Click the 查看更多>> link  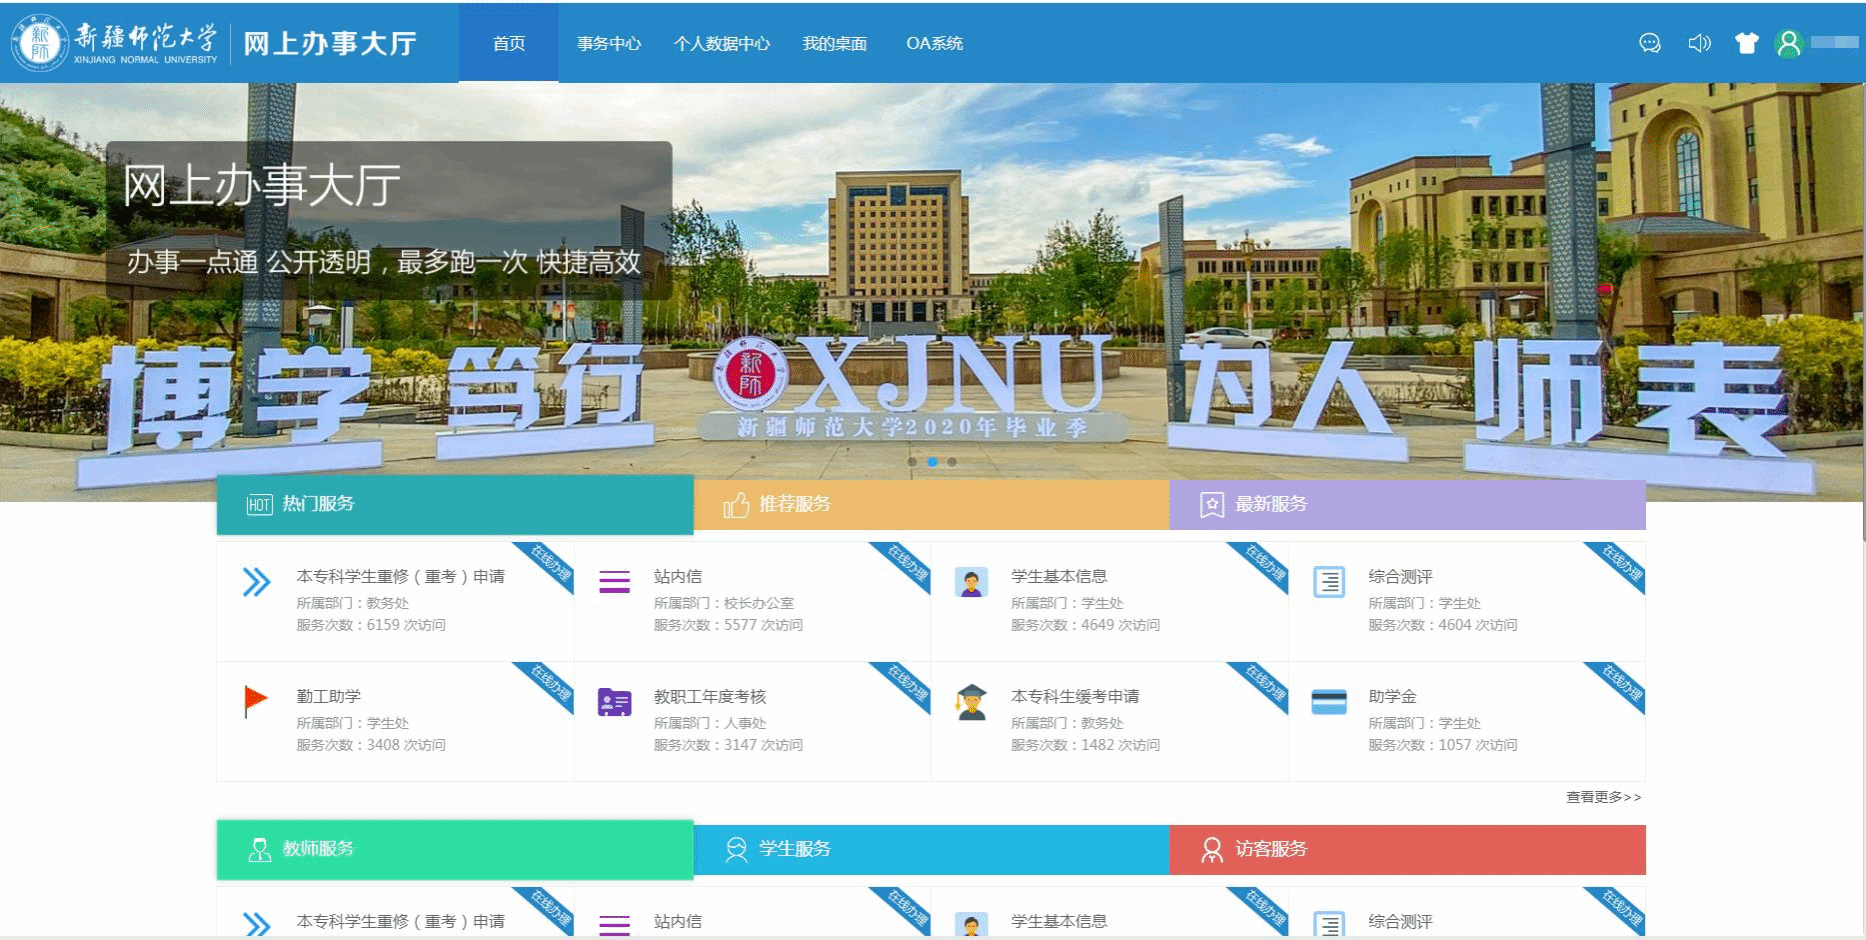click(1603, 797)
